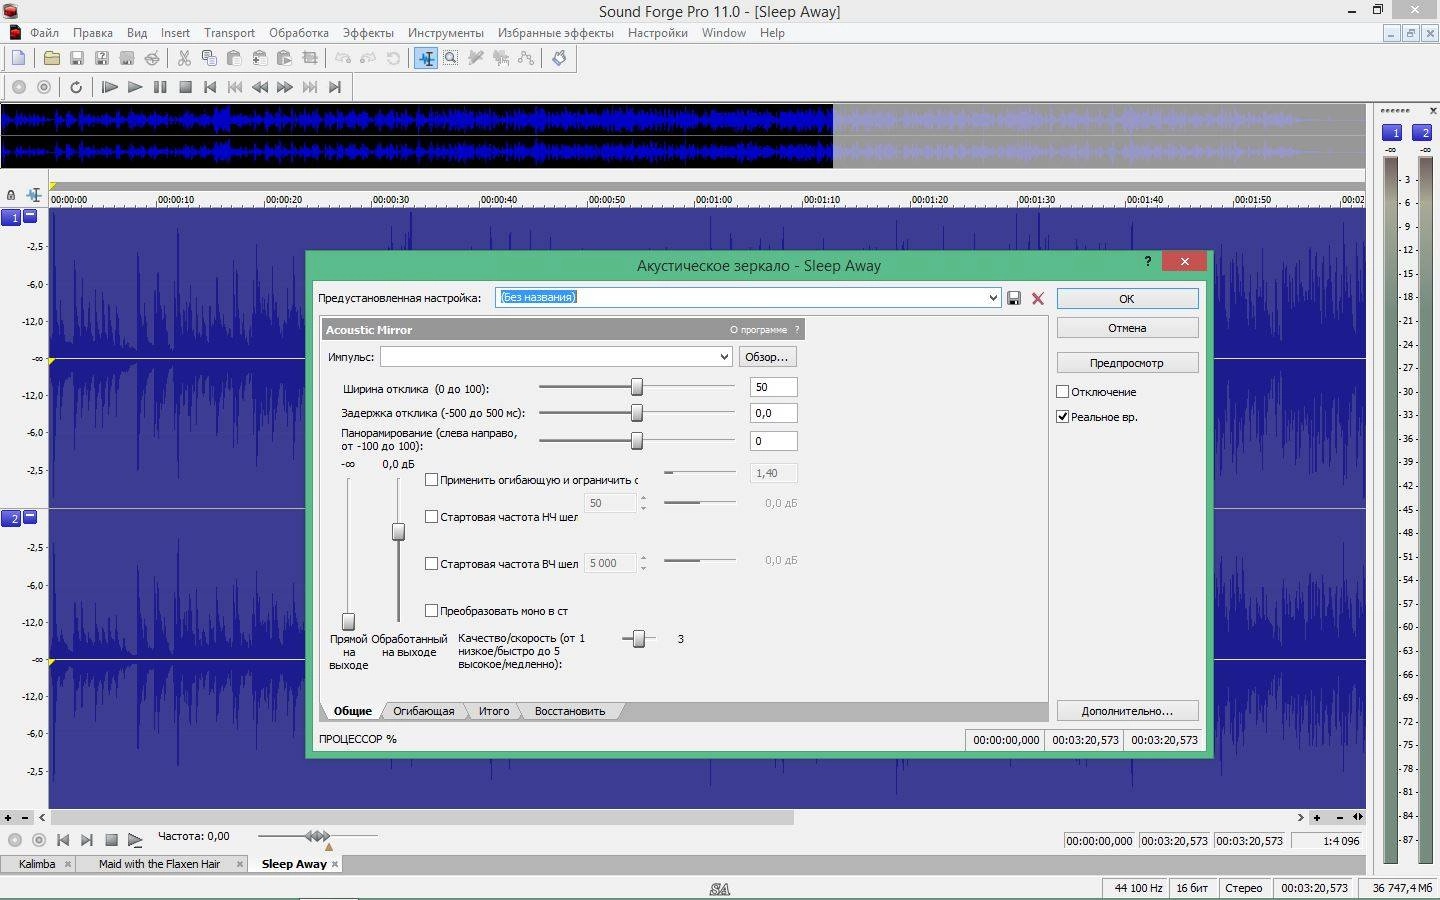
Task: Switch to Maid with the Flaxen Hair tab
Action: tap(159, 864)
